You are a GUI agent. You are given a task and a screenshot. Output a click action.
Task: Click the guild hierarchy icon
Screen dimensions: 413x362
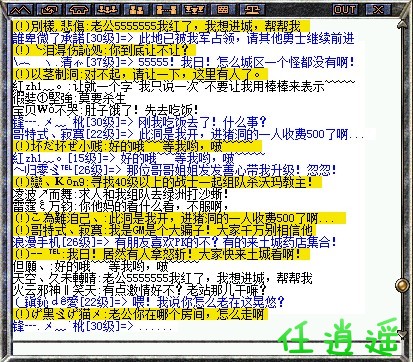194,9
